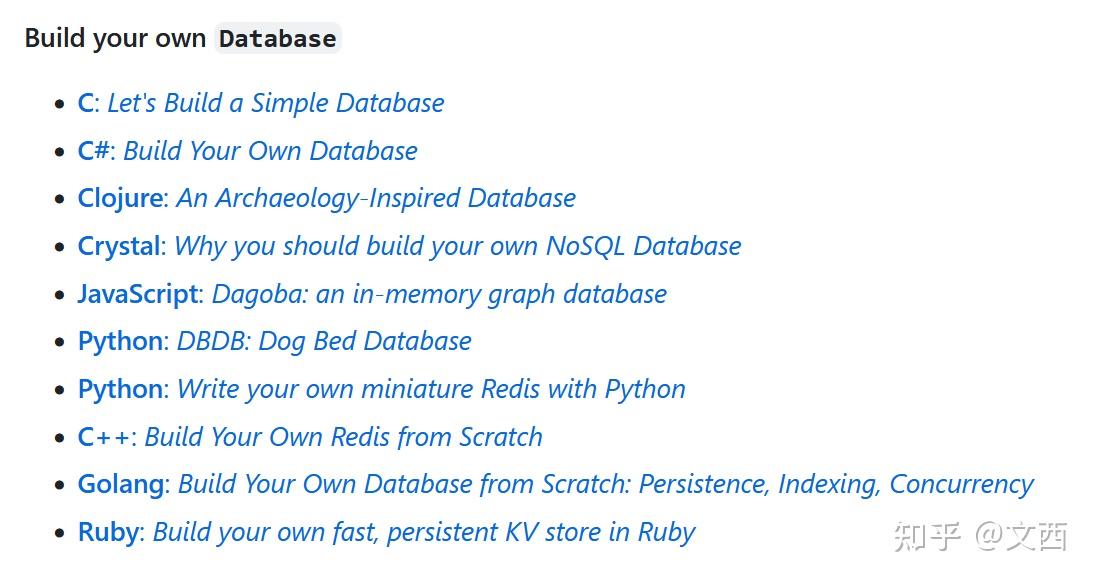Click the "Database" code-styled heading word
This screenshot has height=582, width=1096.
pyautogui.click(x=277, y=38)
